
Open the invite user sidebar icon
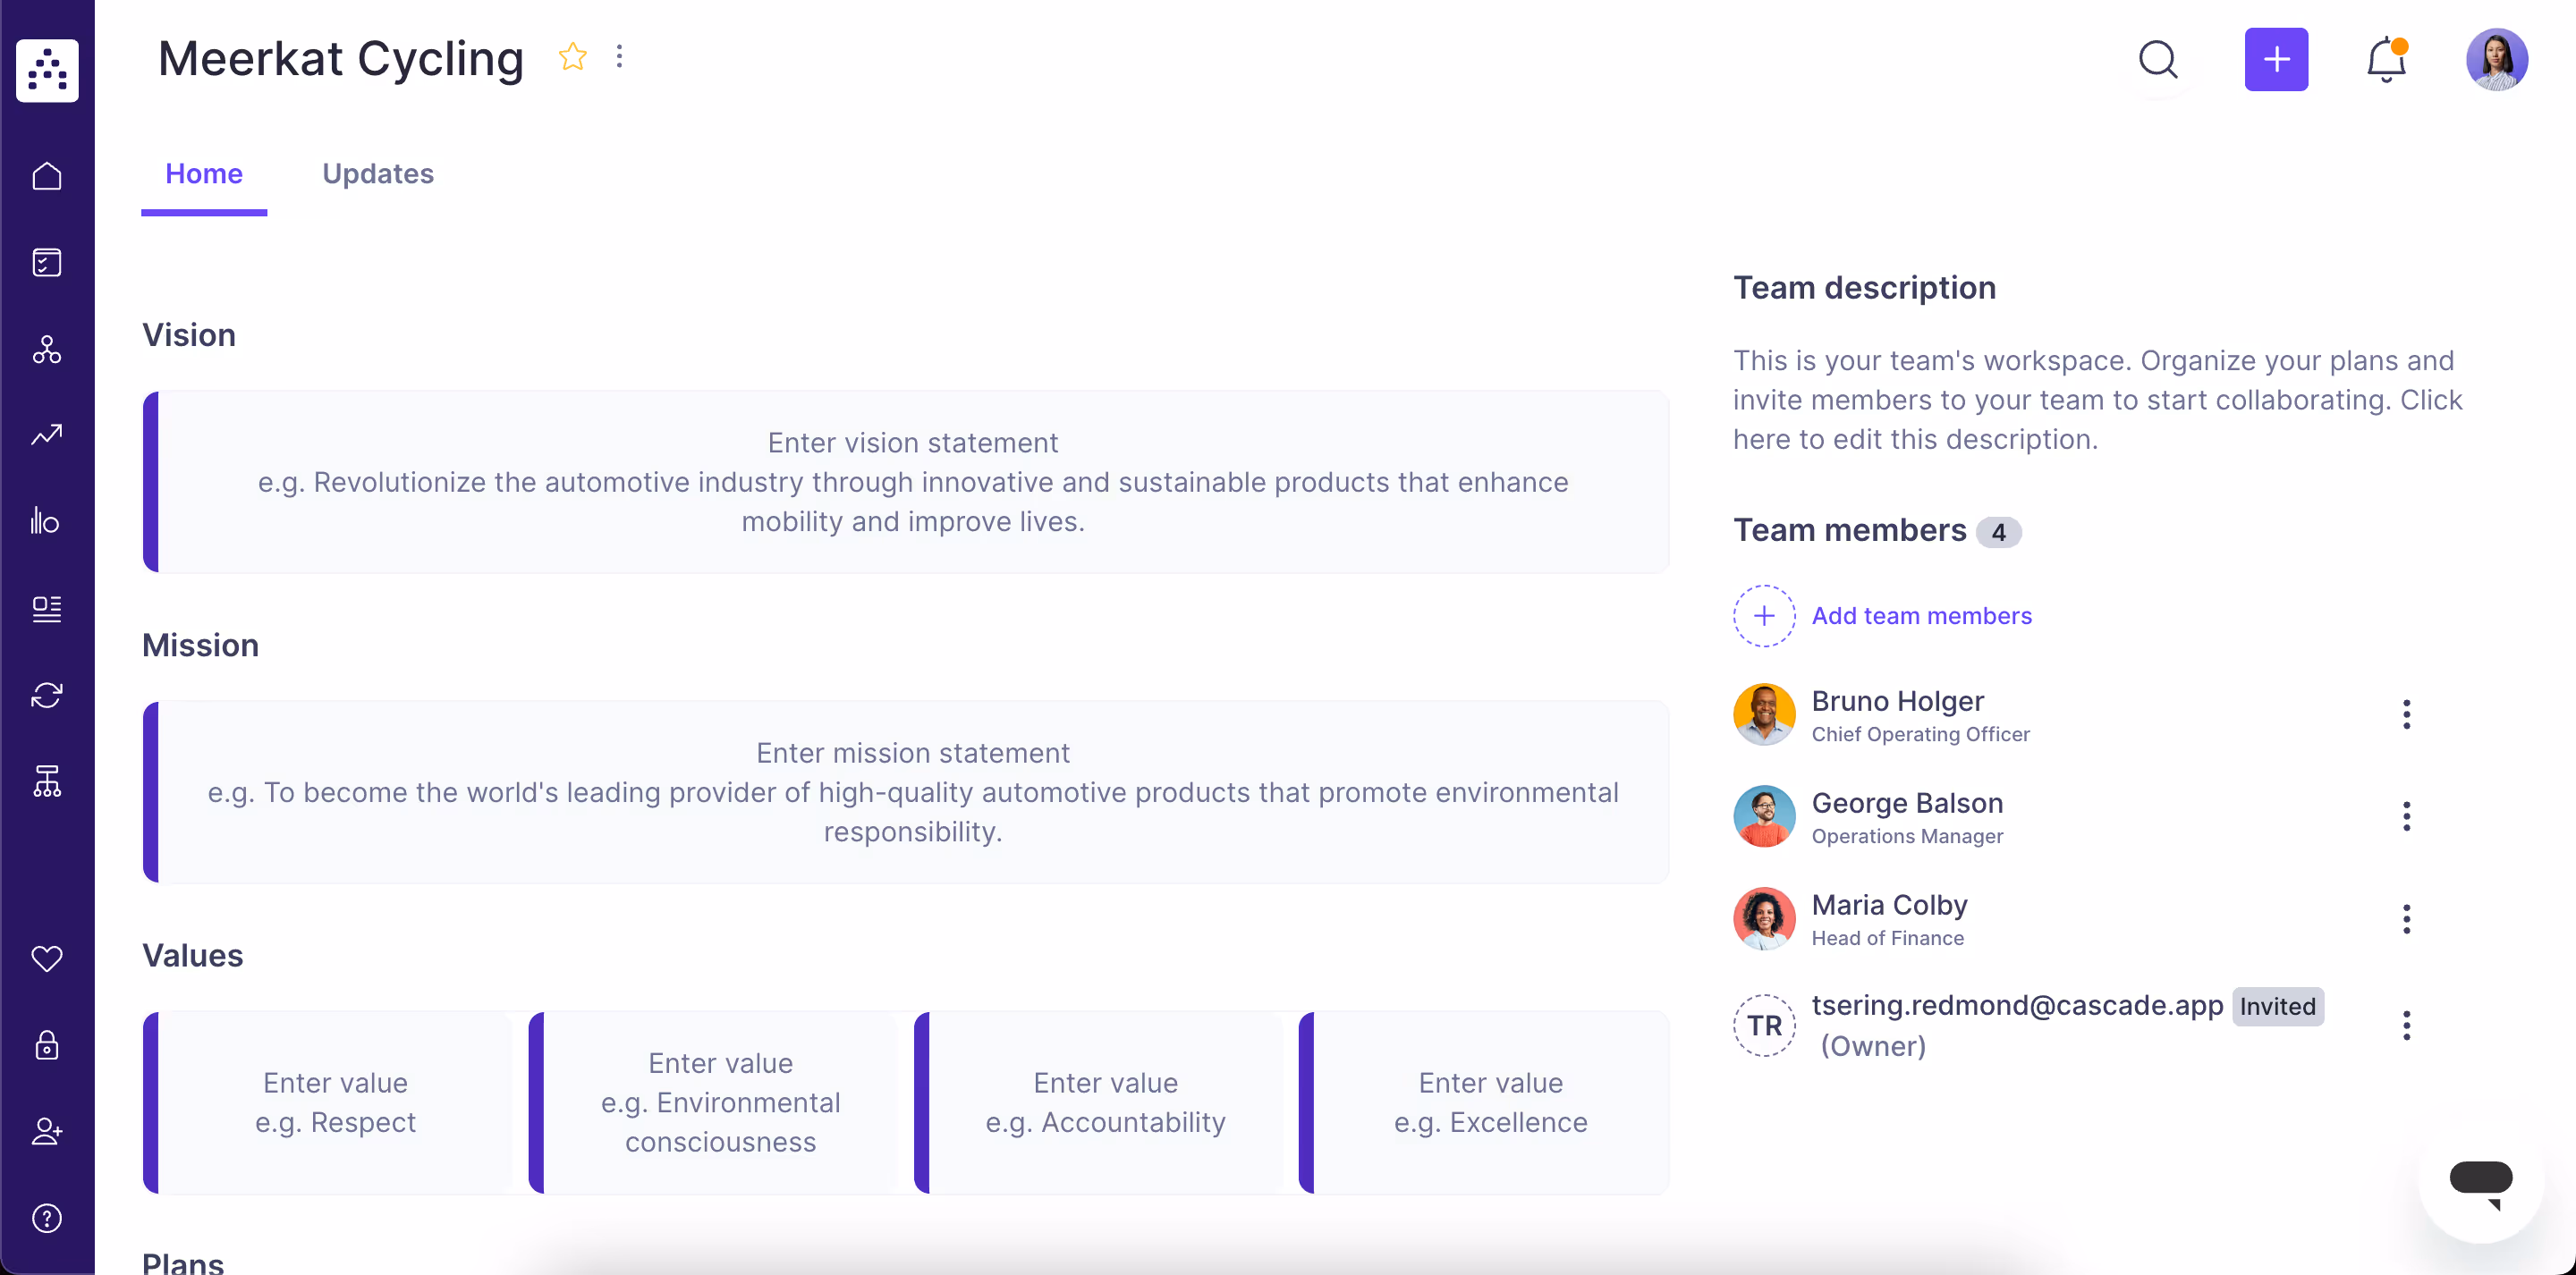[46, 1131]
